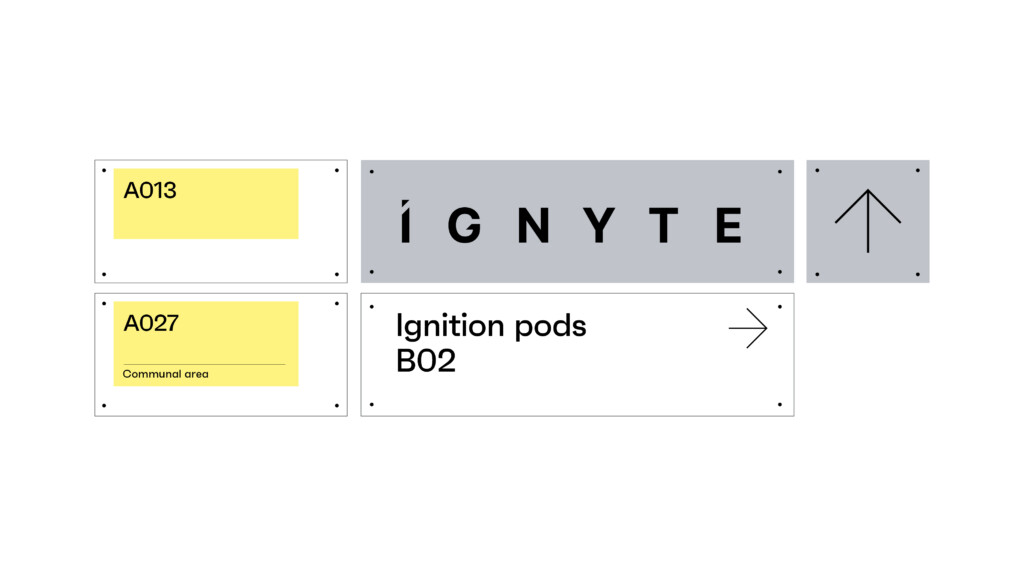Viewport: 1024px width, 576px height.
Task: Select the A027 room number label
Action: 151,323
